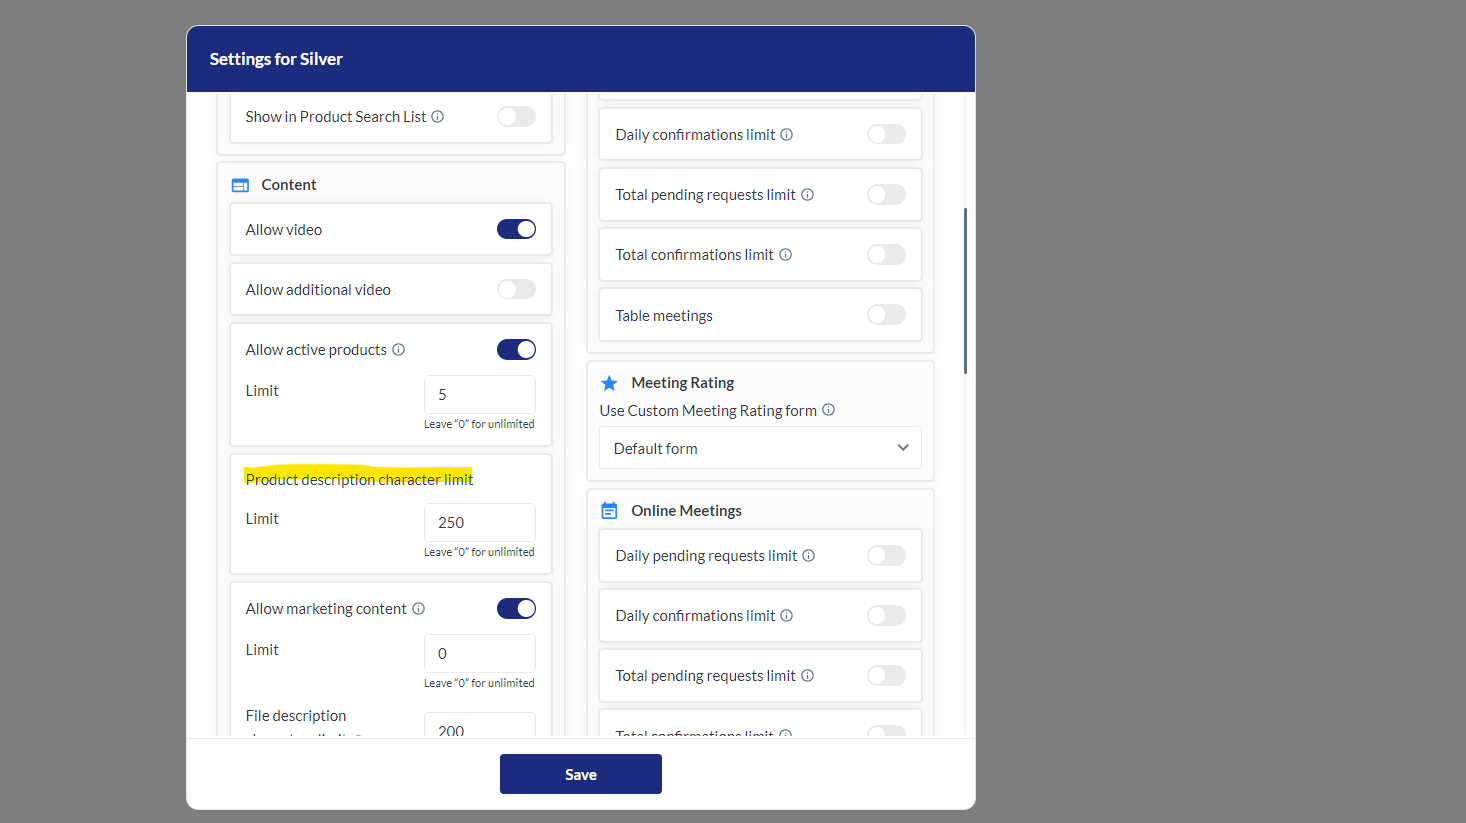Image resolution: width=1466 pixels, height=823 pixels.
Task: Click the Allow active products limit field
Action: (480, 395)
